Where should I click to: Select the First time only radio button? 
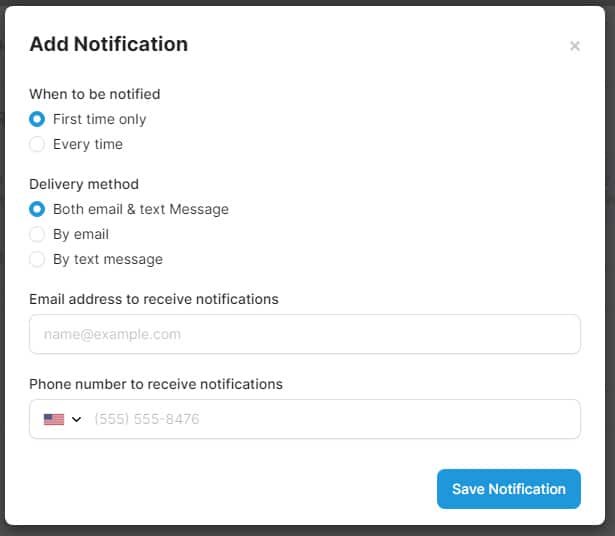tap(37, 119)
